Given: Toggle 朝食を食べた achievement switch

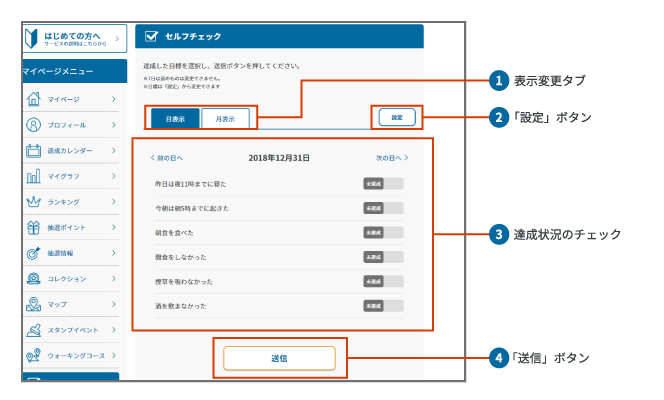Looking at the screenshot, I should 383,233.
